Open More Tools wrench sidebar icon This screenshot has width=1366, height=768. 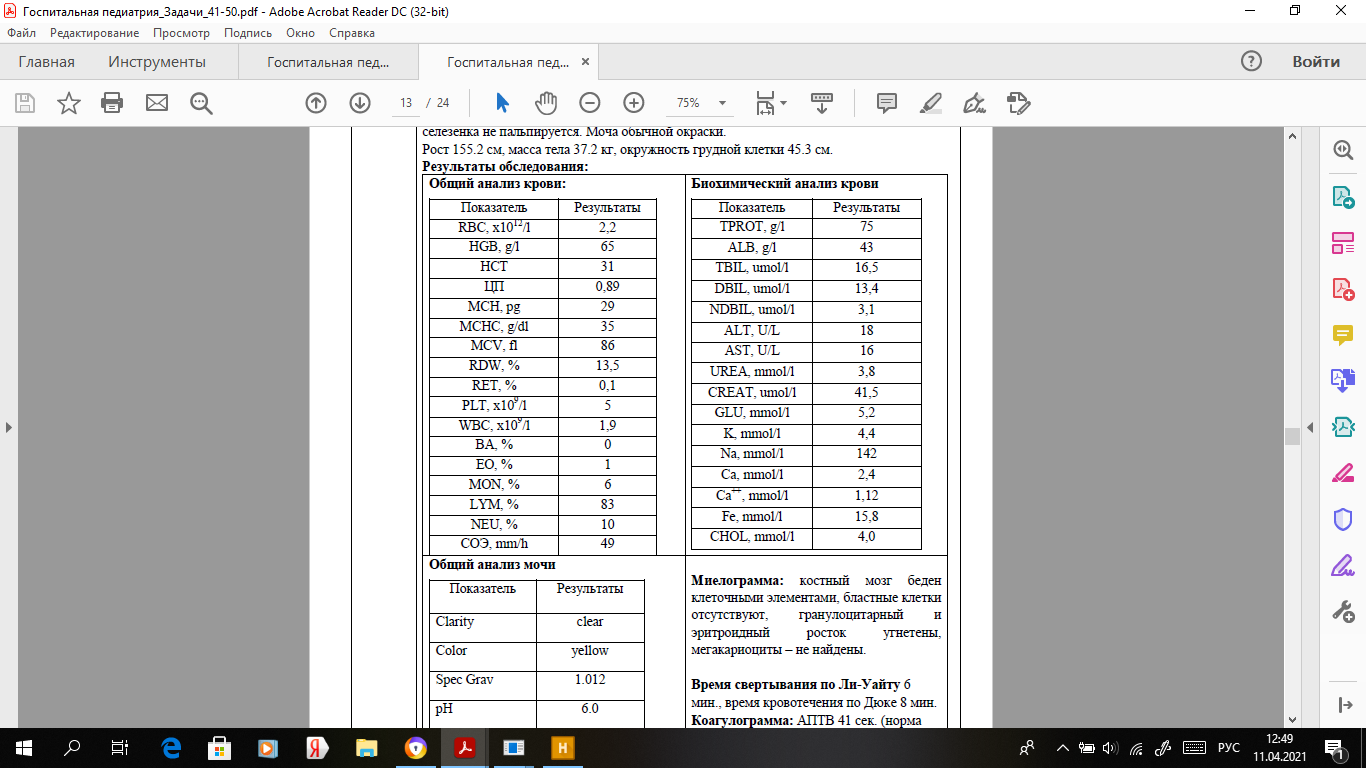tap(1342, 611)
